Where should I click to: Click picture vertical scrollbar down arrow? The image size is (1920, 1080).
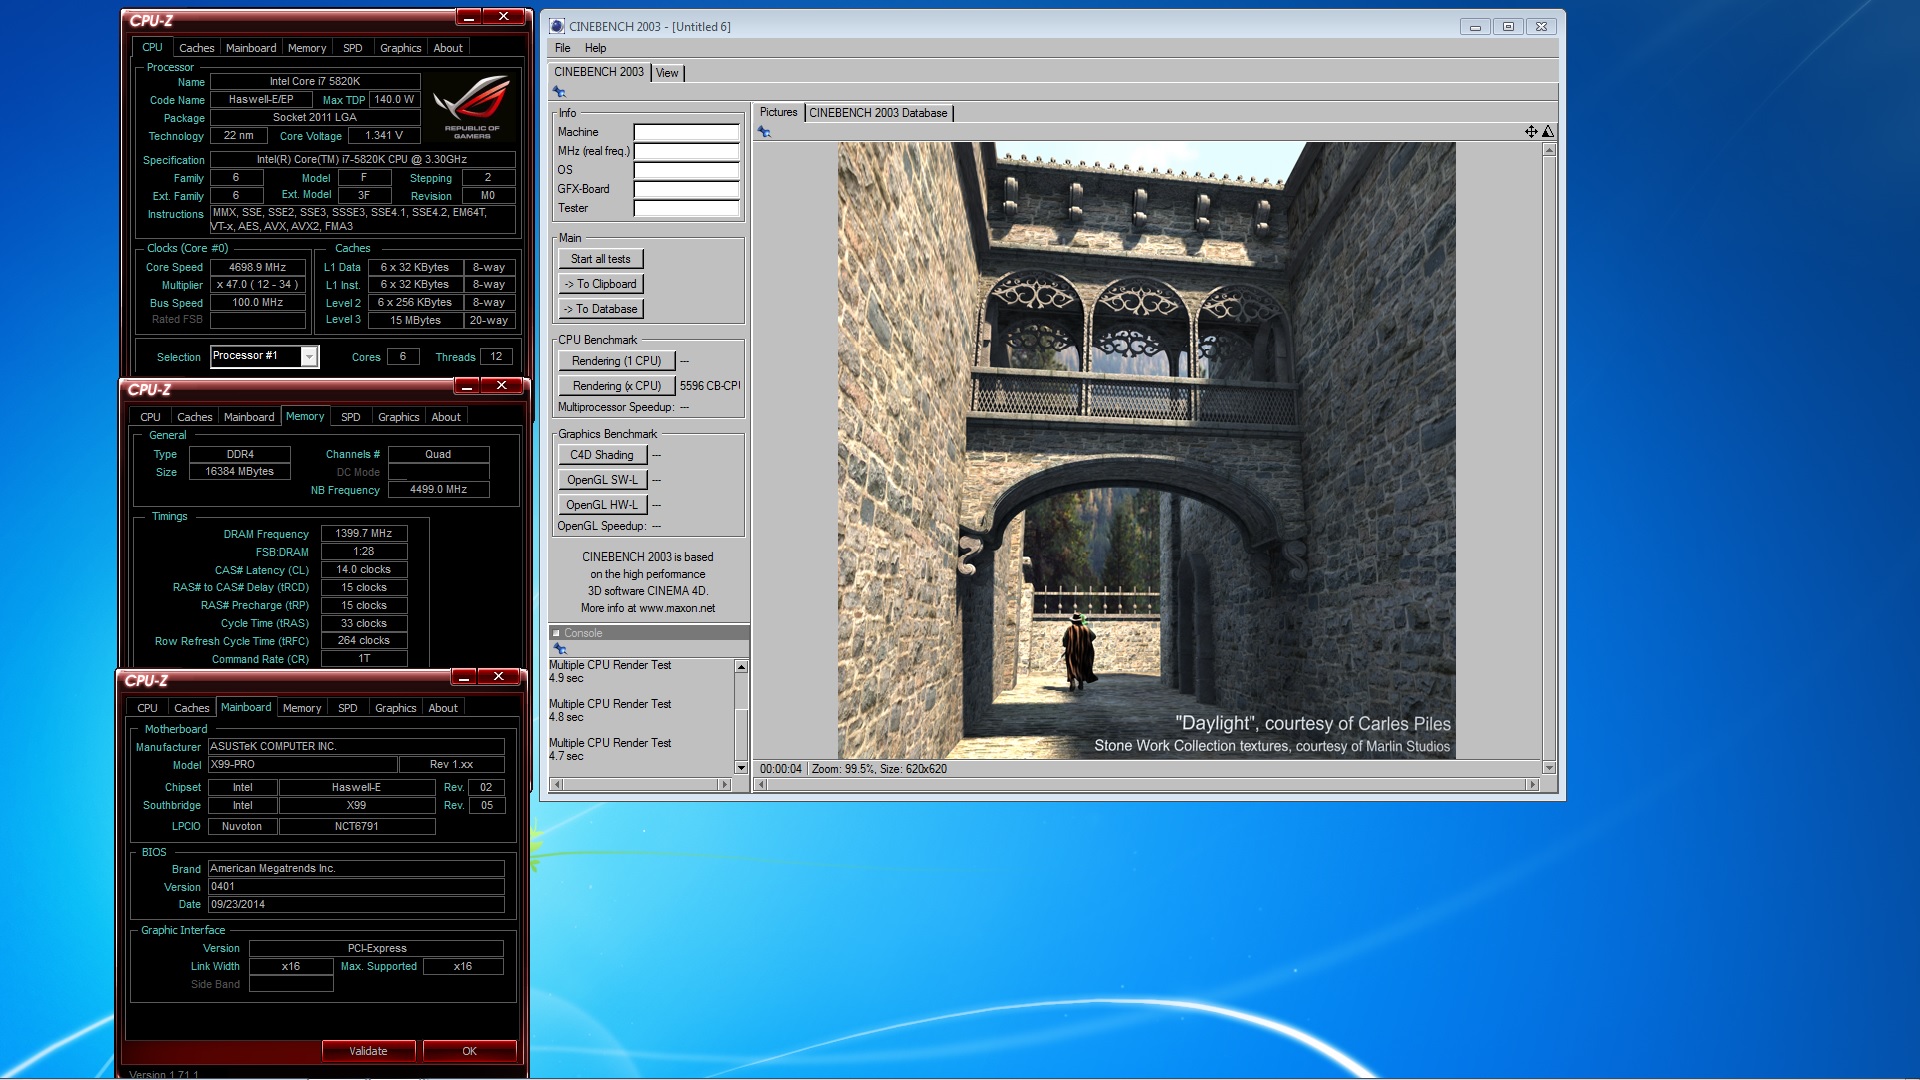1549,768
